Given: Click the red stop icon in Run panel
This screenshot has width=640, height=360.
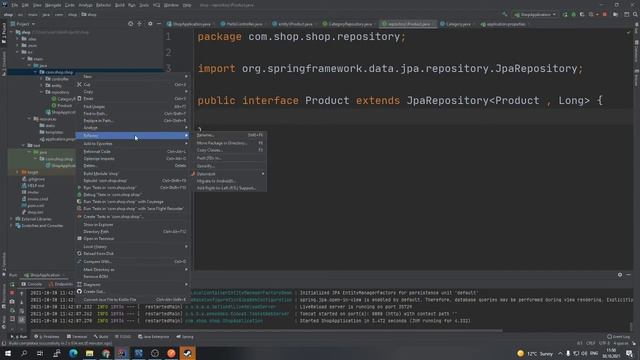Looking at the screenshot, I should [x=12, y=293].
